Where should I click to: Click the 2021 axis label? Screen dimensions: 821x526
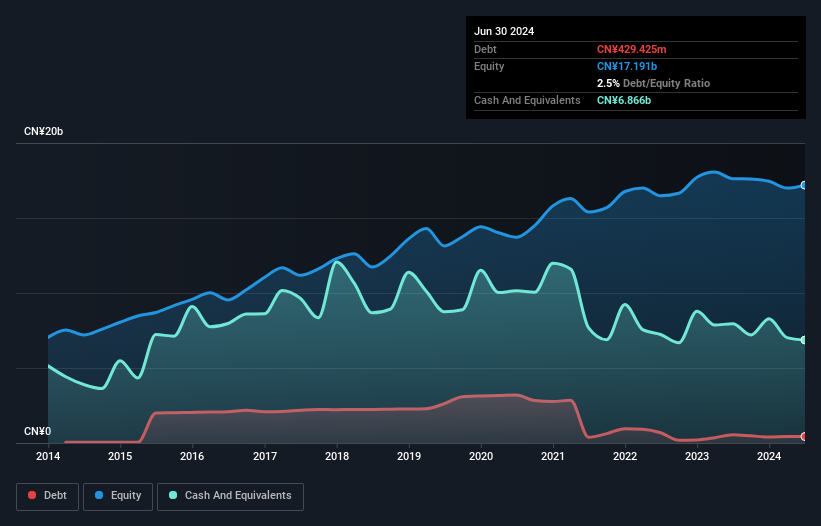pyautogui.click(x=552, y=456)
